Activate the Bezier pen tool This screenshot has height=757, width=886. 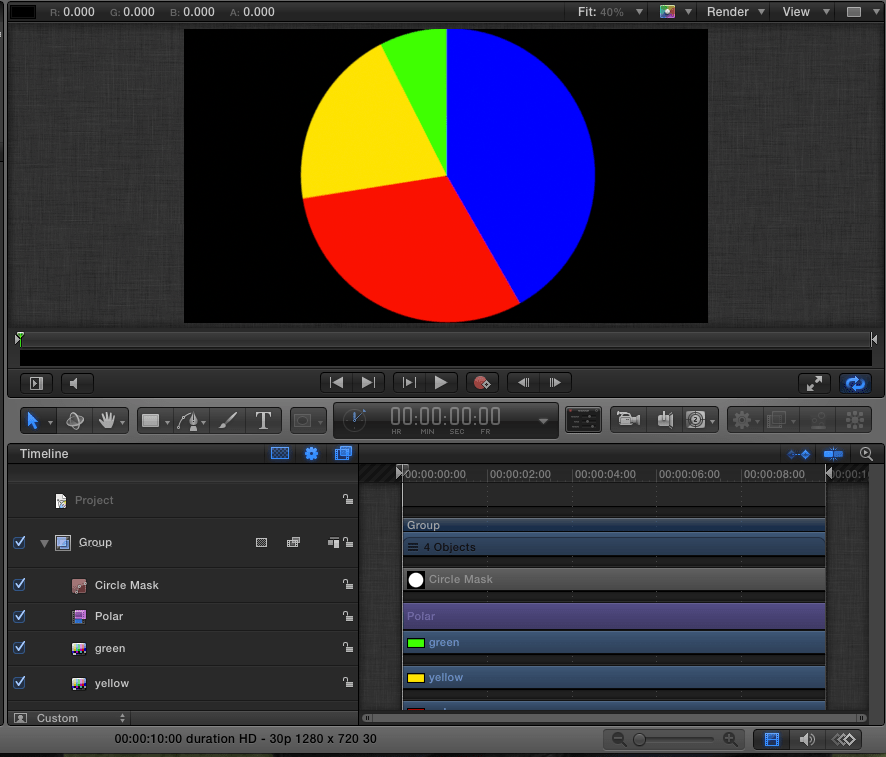[189, 421]
